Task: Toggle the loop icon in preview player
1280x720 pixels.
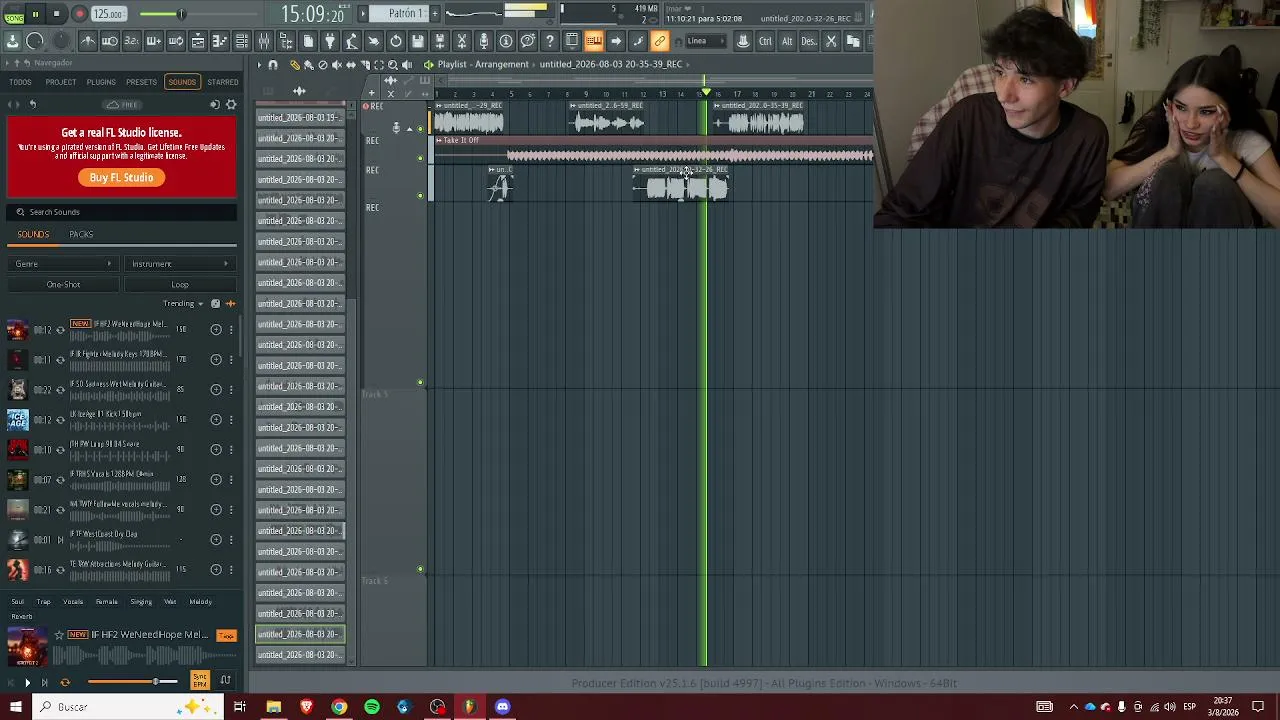Action: pyautogui.click(x=65, y=682)
